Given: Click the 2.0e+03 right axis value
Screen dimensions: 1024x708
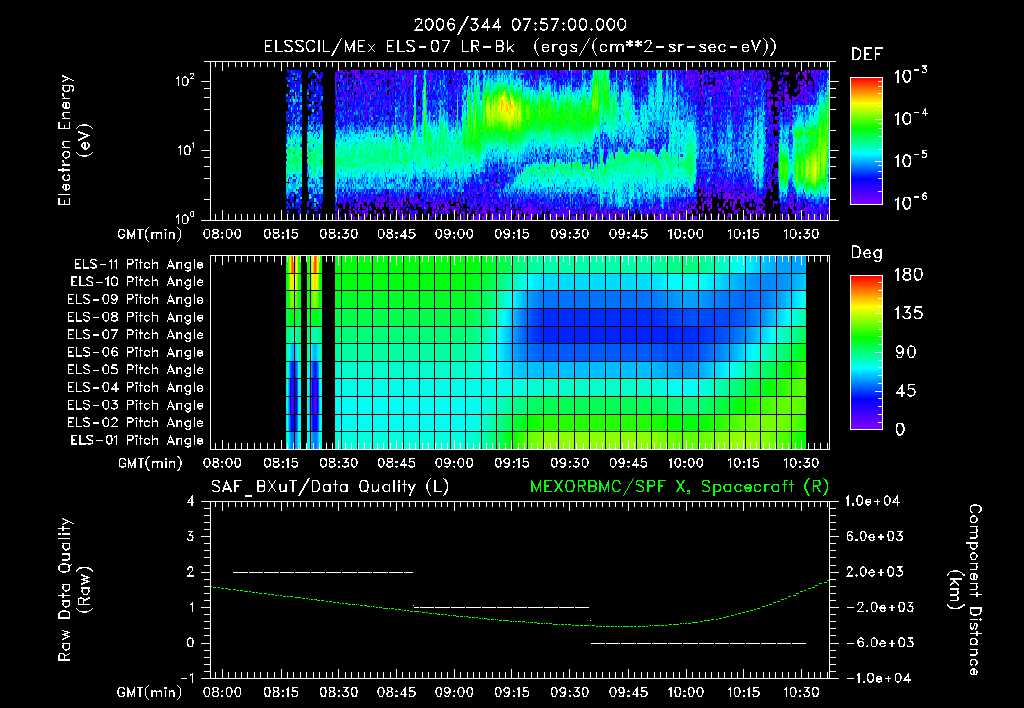Looking at the screenshot, I should click(875, 572).
